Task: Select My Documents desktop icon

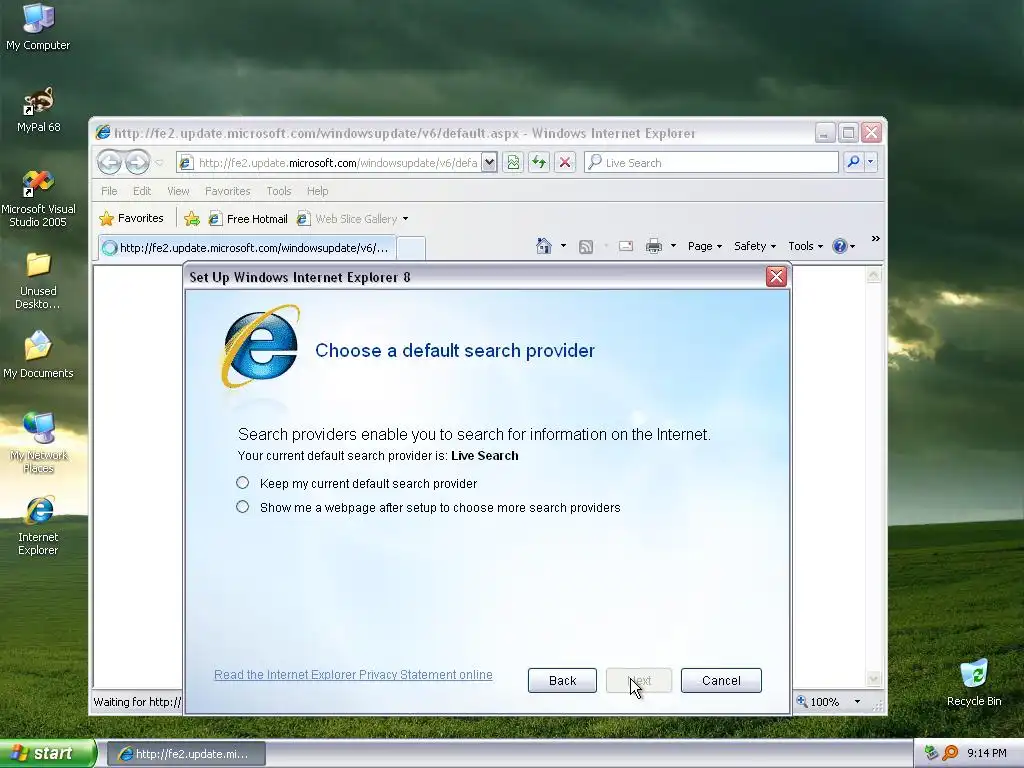Action: [x=38, y=355]
